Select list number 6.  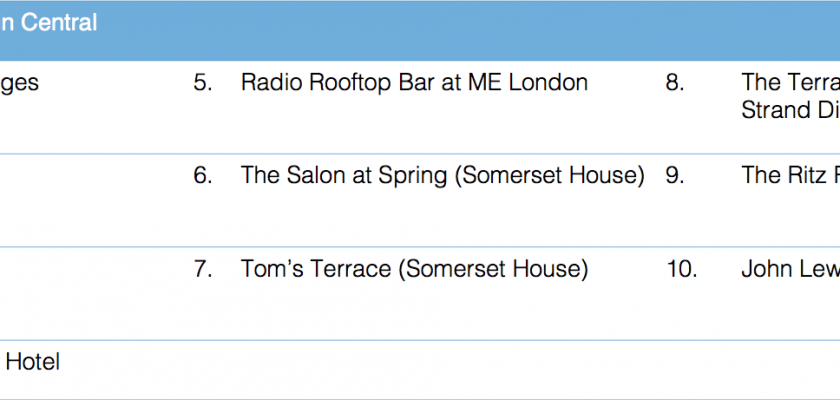(x=203, y=176)
